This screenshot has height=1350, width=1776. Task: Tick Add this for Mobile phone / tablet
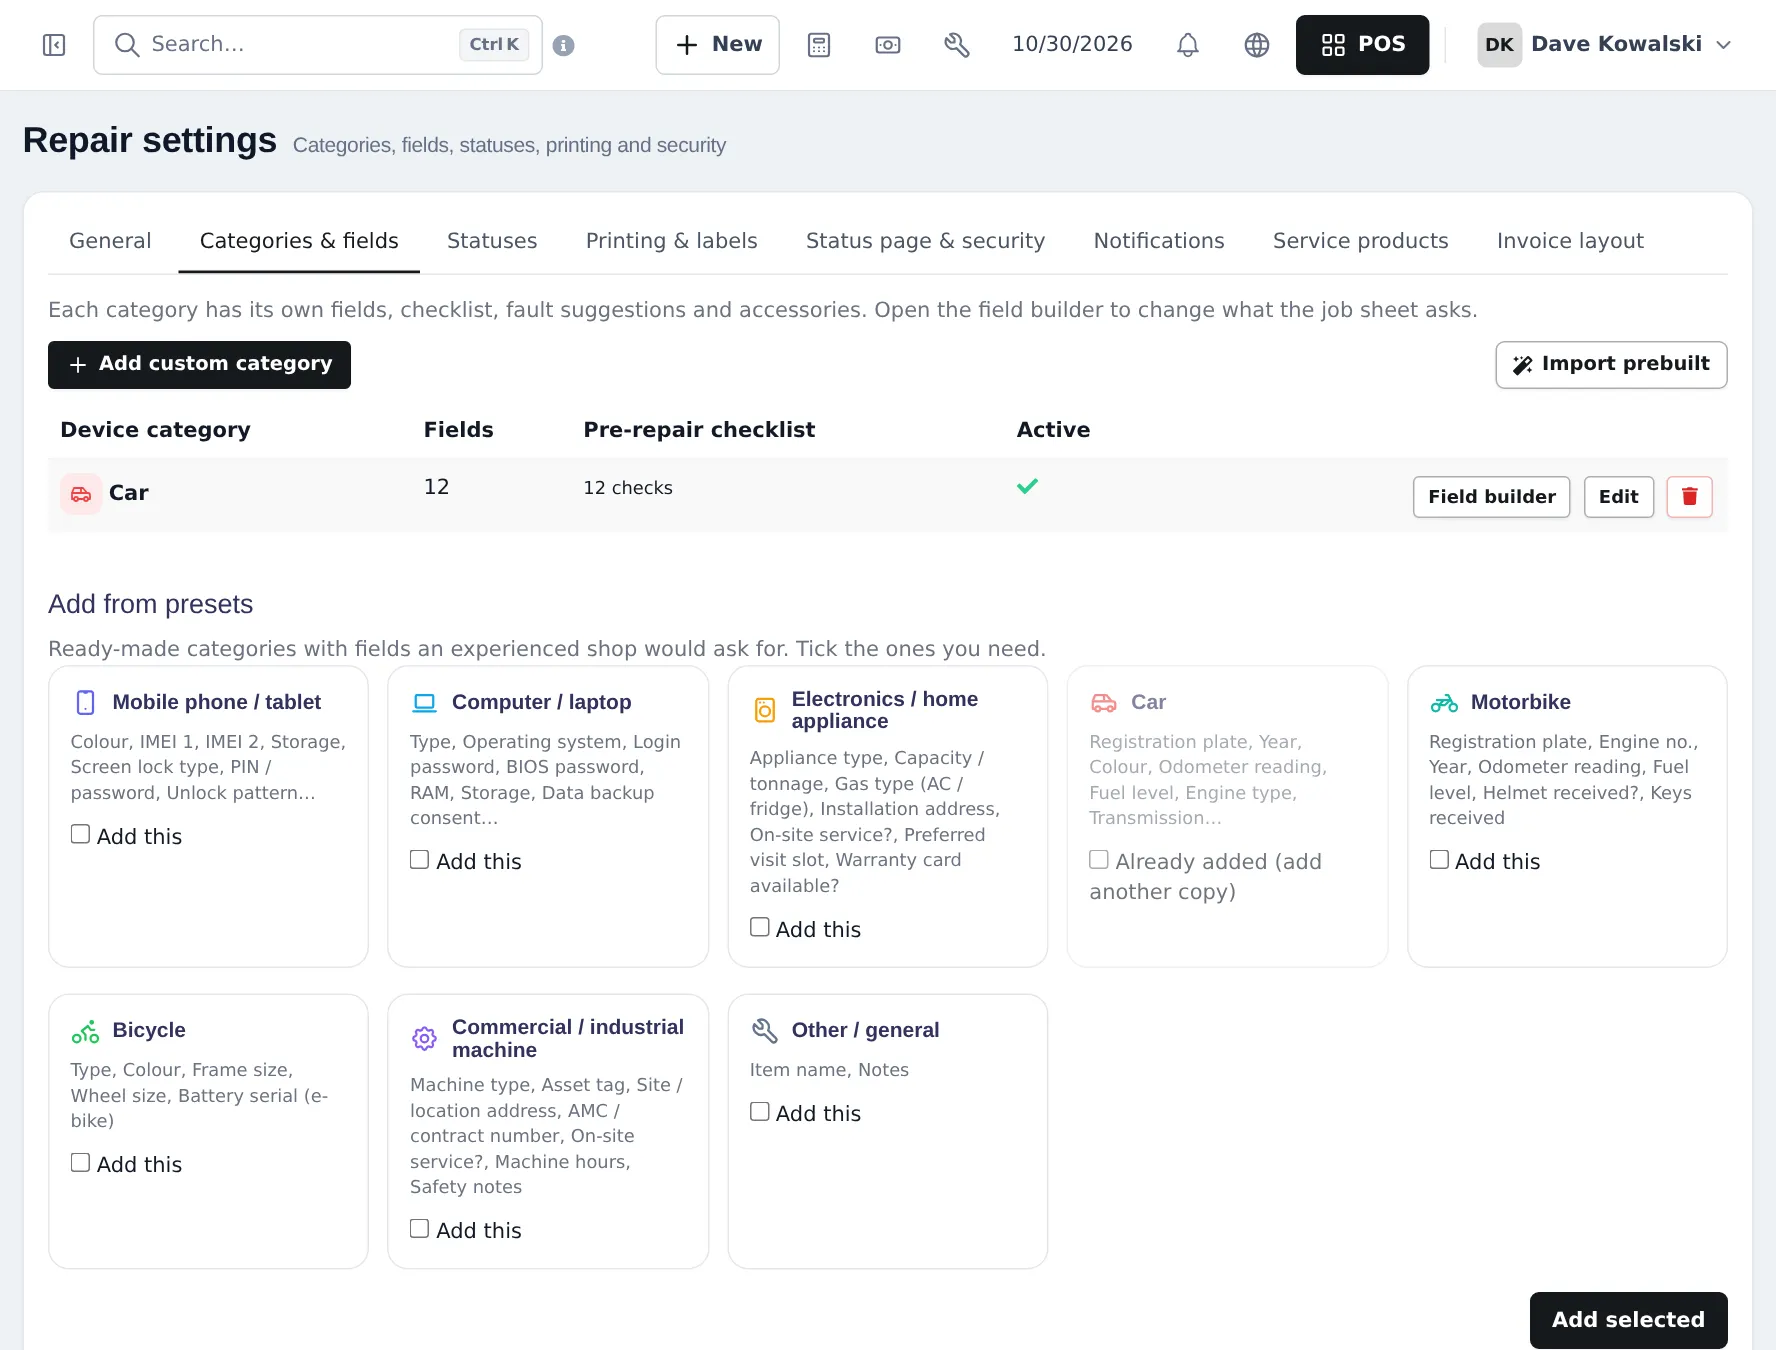click(81, 834)
